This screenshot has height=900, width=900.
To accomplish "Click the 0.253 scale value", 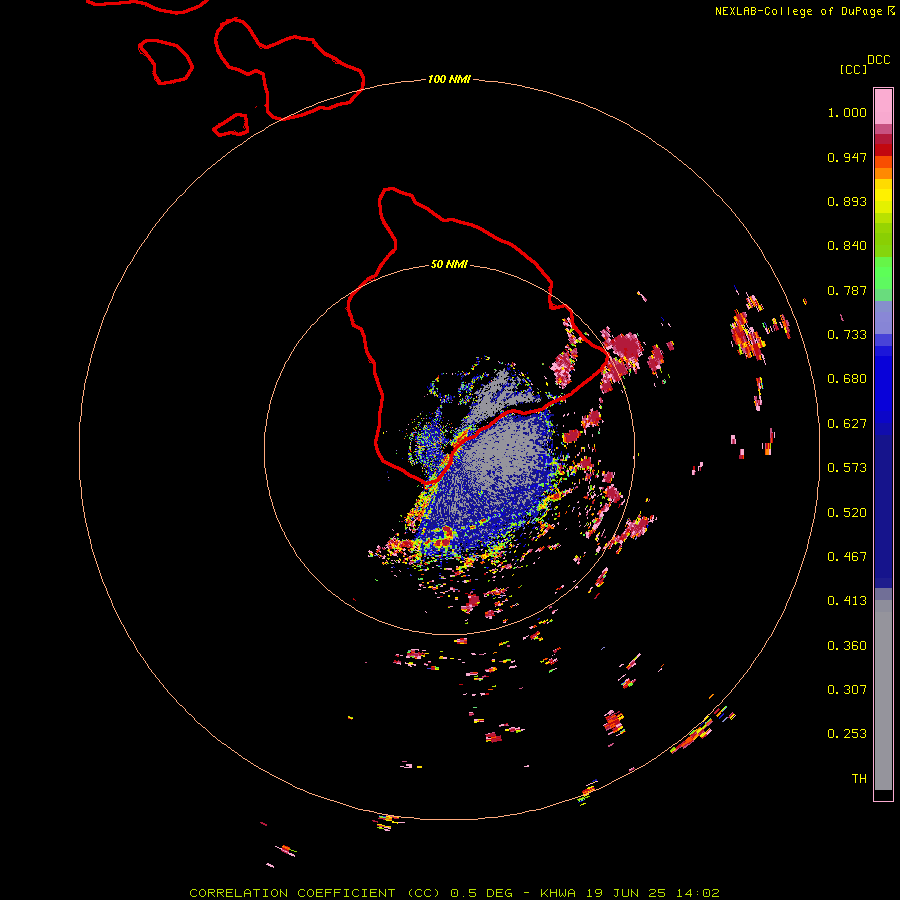I will tap(847, 734).
